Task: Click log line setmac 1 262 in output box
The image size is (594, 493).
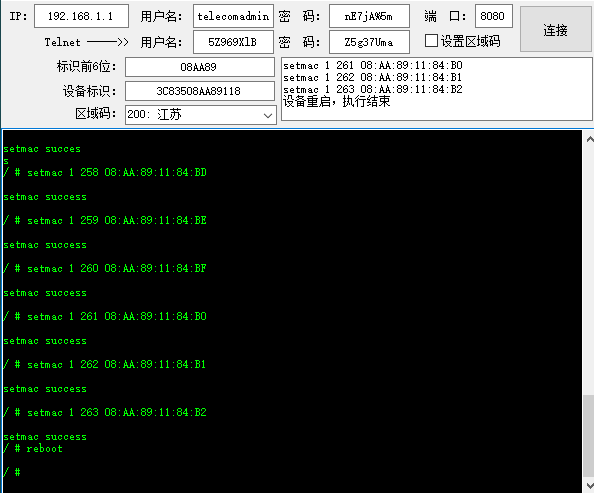Action: pyautogui.click(x=373, y=77)
